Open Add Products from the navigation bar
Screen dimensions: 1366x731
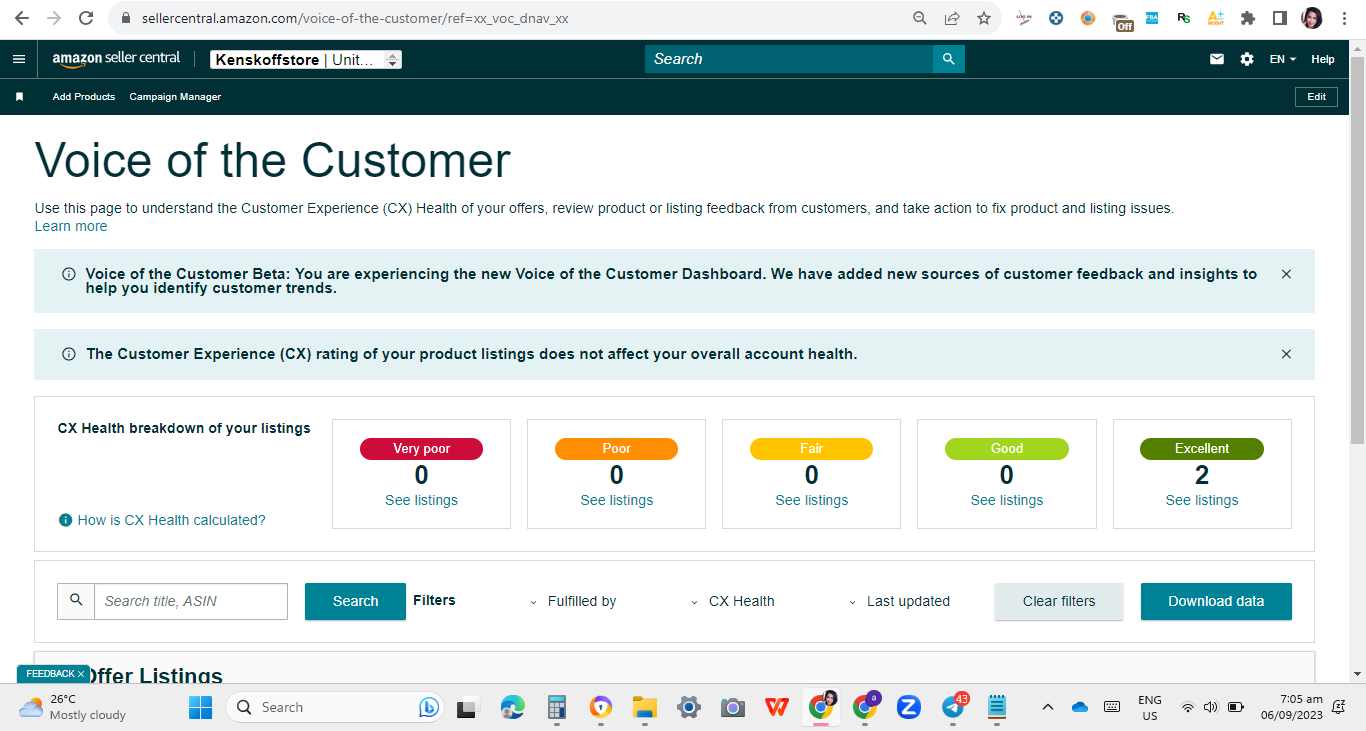(84, 97)
